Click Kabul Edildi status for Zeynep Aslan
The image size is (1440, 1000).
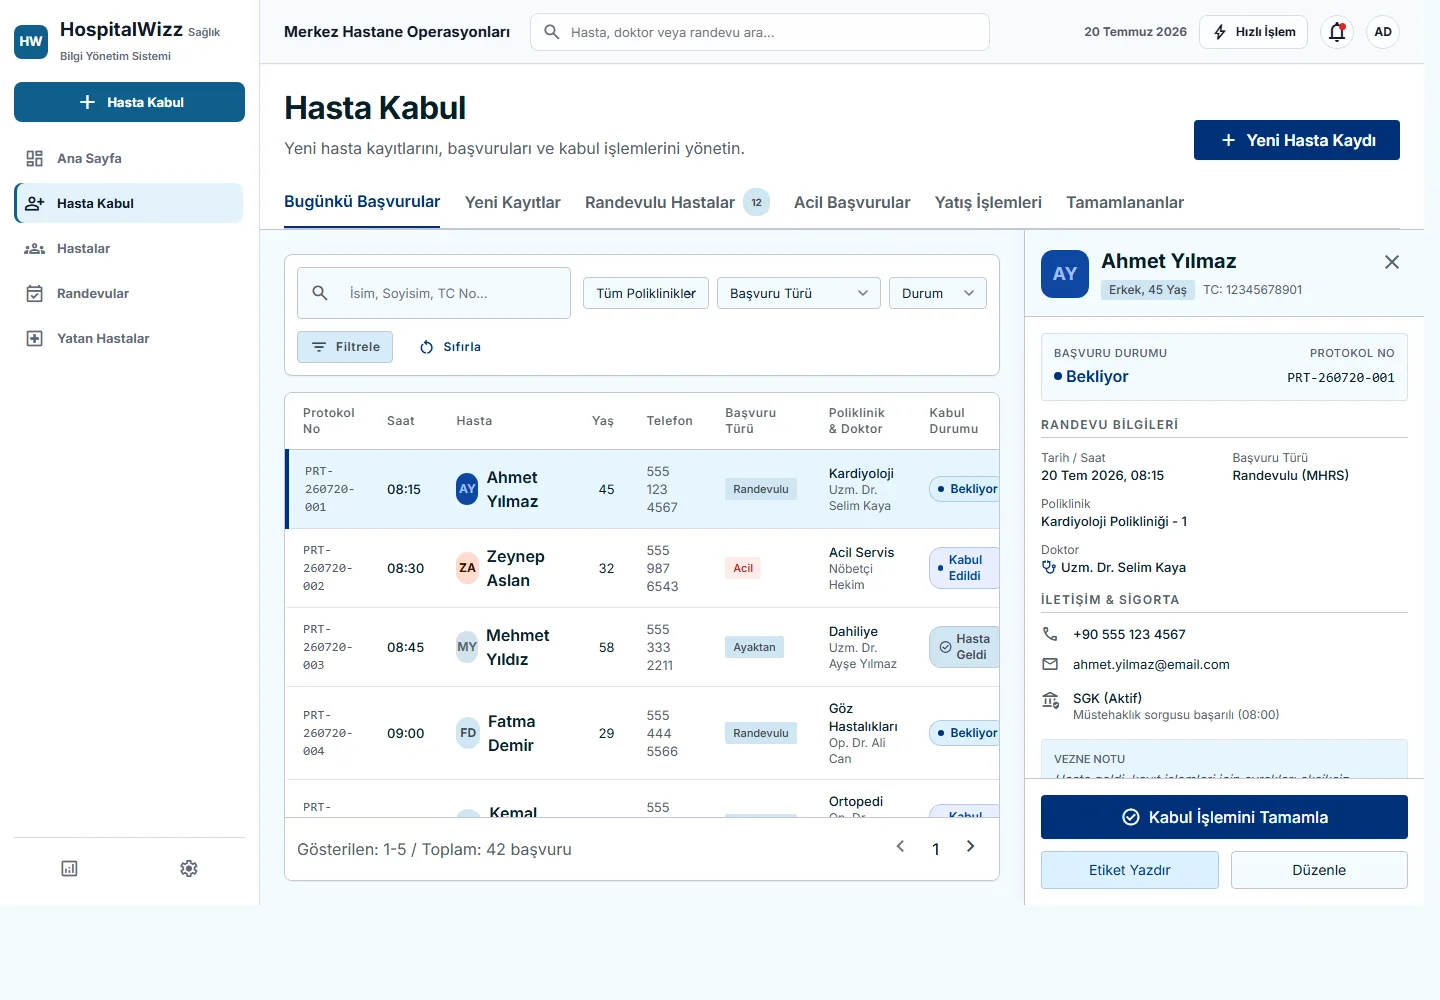965,568
